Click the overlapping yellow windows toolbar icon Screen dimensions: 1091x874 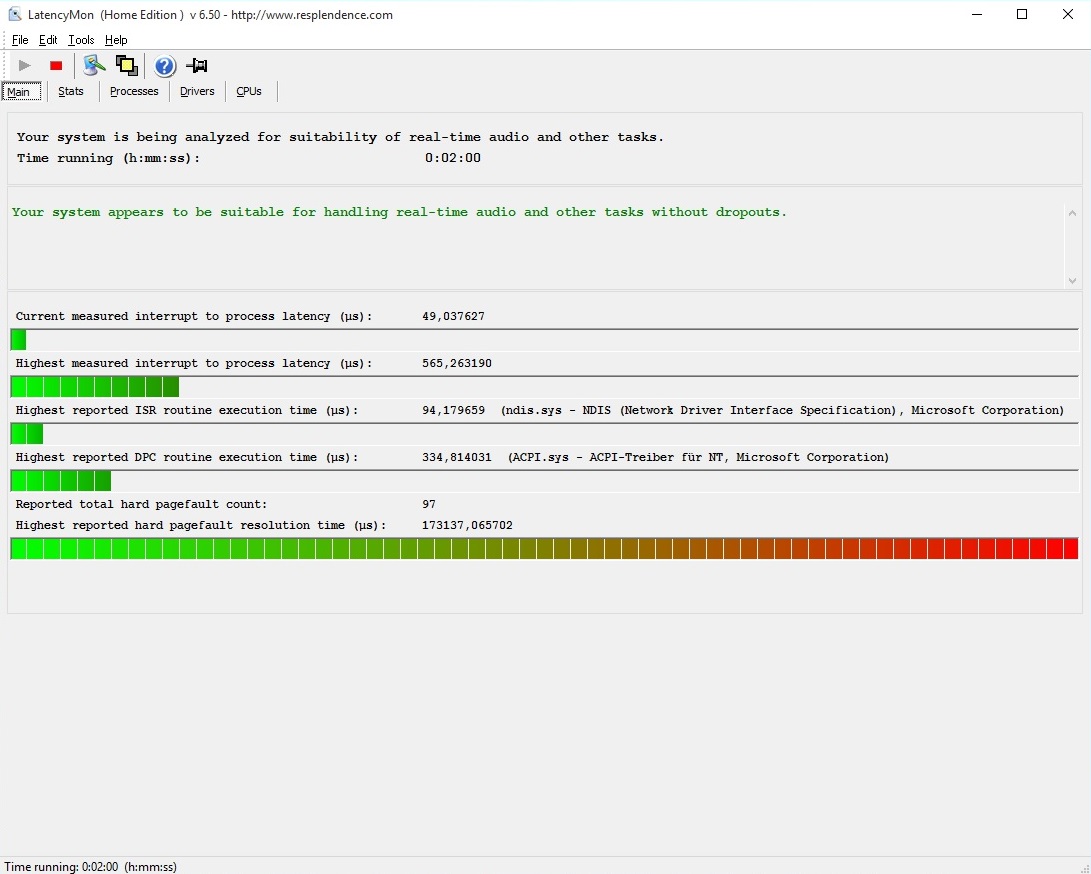tap(127, 65)
